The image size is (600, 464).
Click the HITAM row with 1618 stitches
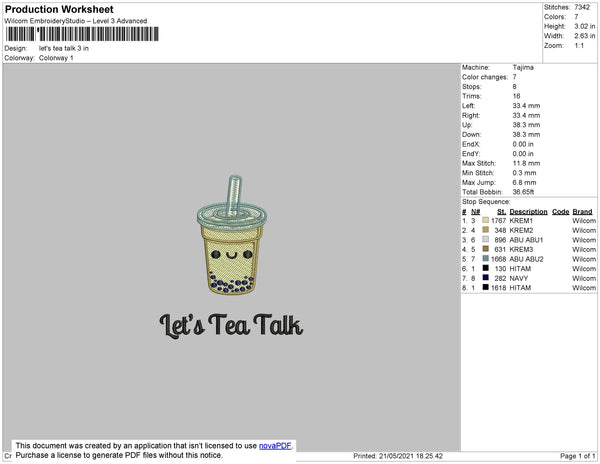coord(529,288)
